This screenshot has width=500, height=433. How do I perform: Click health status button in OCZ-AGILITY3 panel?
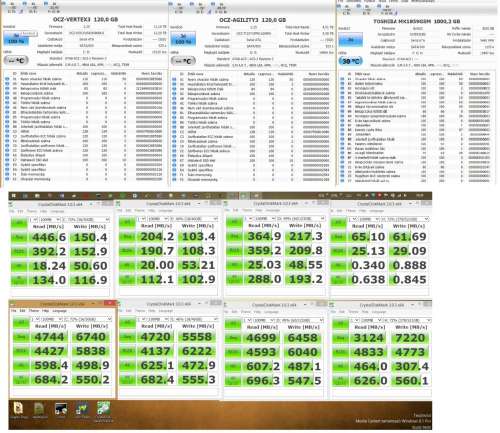[x=183, y=39]
